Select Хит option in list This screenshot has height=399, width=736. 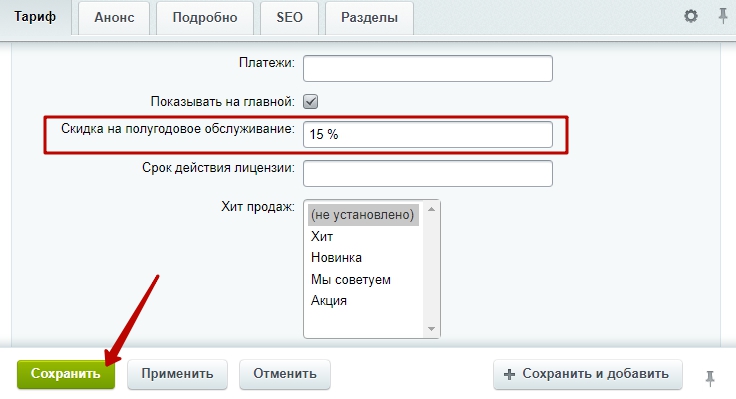pyautogui.click(x=363, y=236)
